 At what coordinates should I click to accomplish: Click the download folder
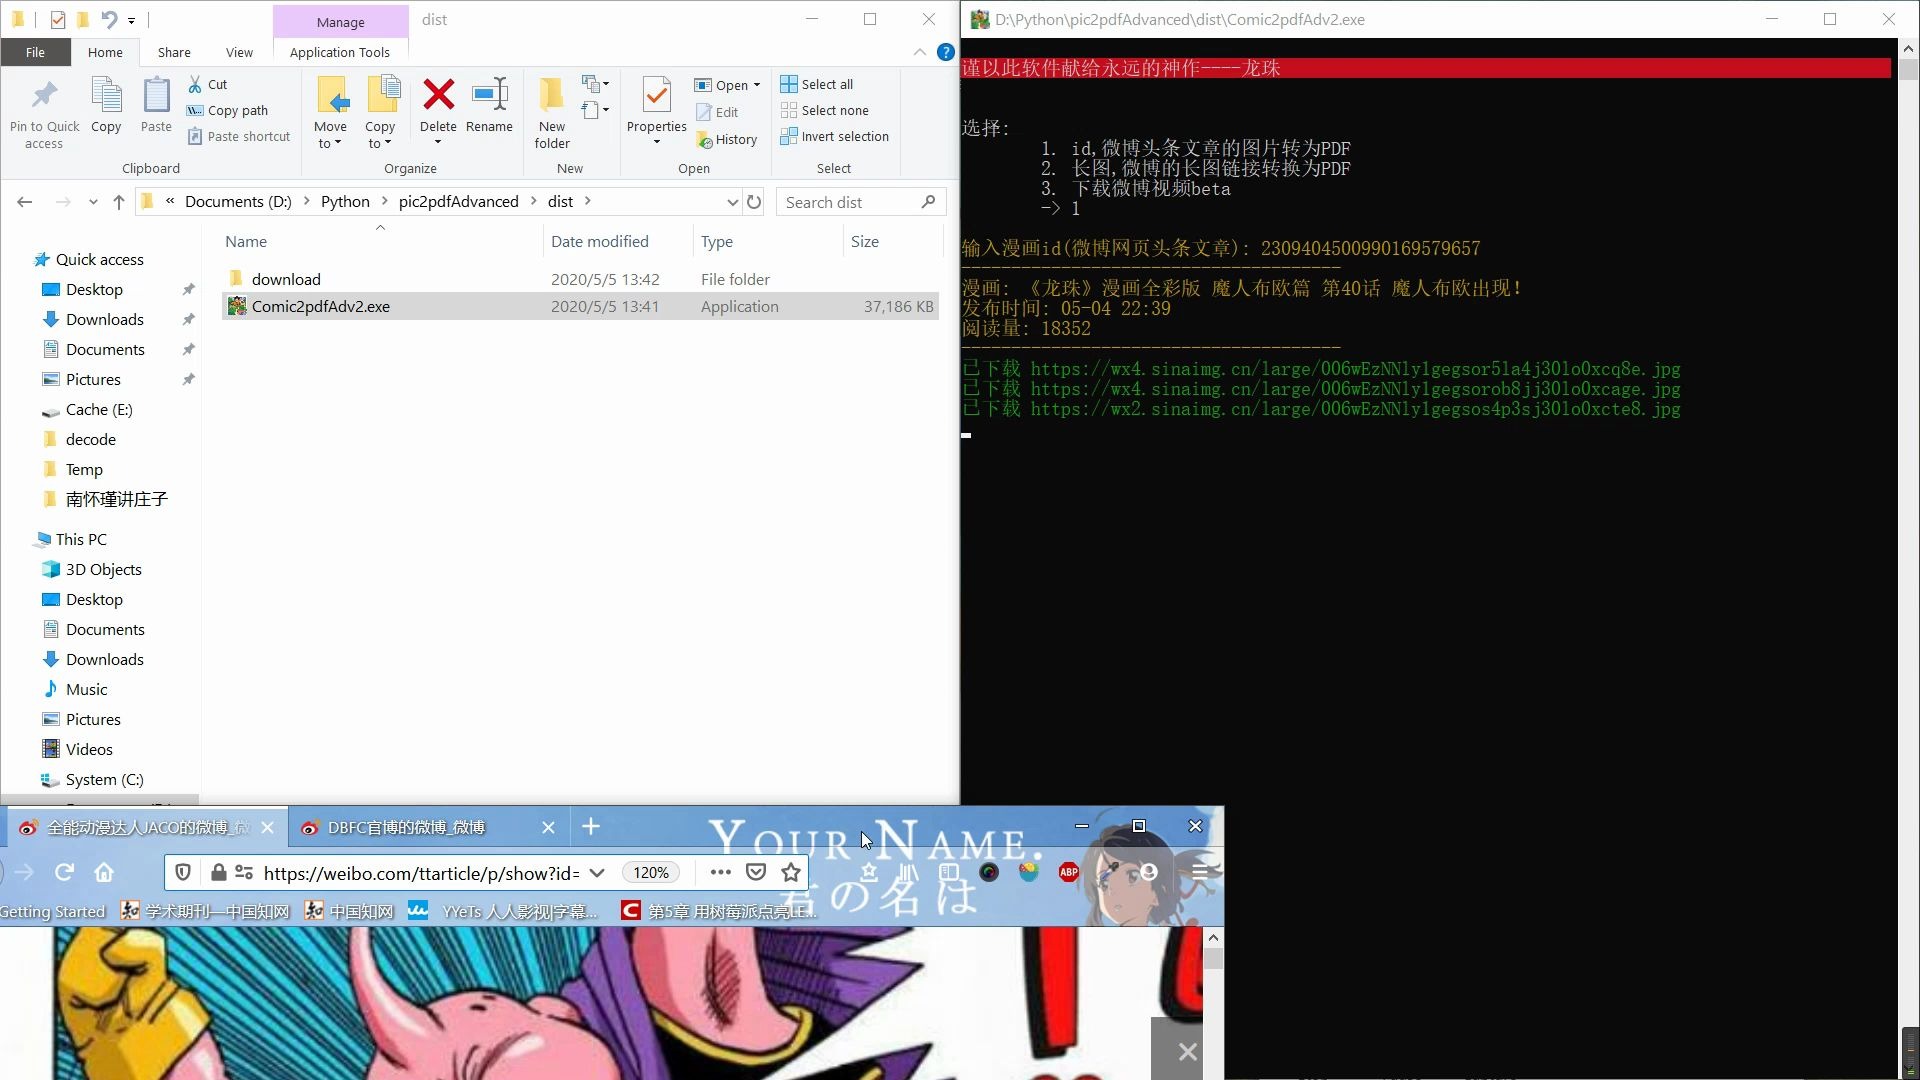pyautogui.click(x=286, y=278)
